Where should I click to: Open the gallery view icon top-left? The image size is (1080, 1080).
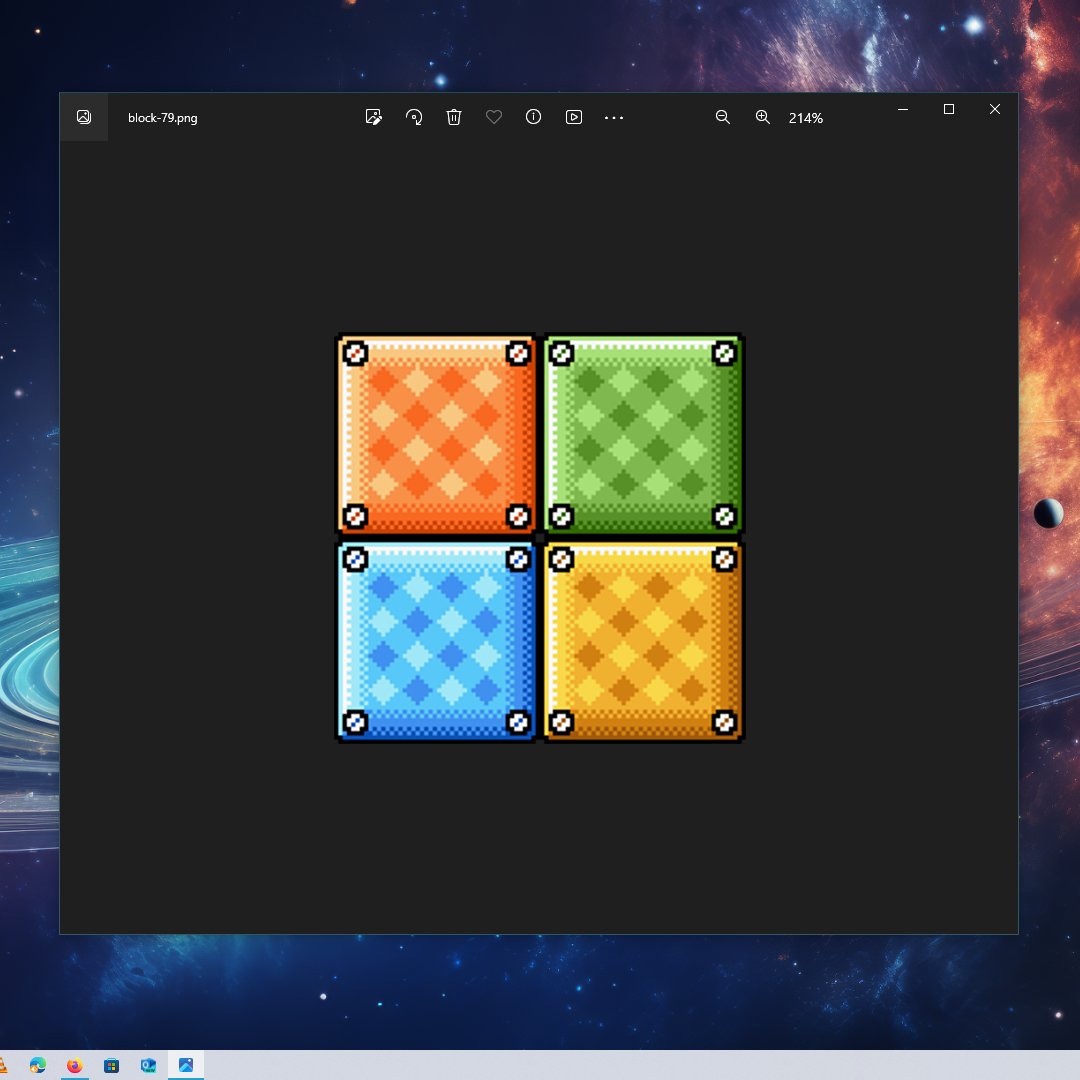click(x=84, y=116)
